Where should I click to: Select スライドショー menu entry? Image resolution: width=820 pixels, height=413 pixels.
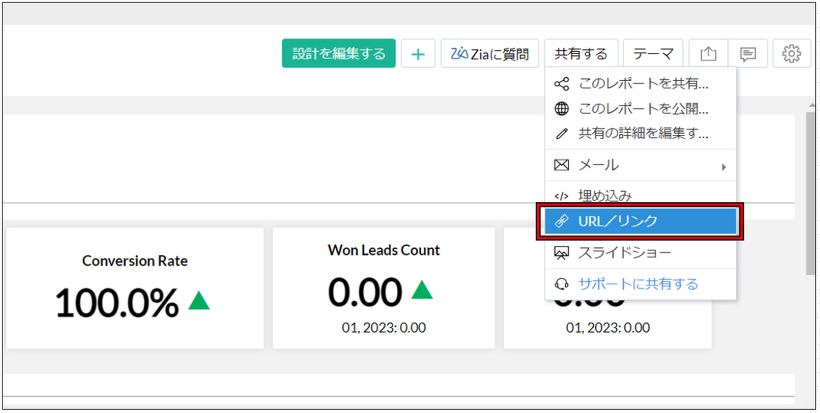coord(625,253)
